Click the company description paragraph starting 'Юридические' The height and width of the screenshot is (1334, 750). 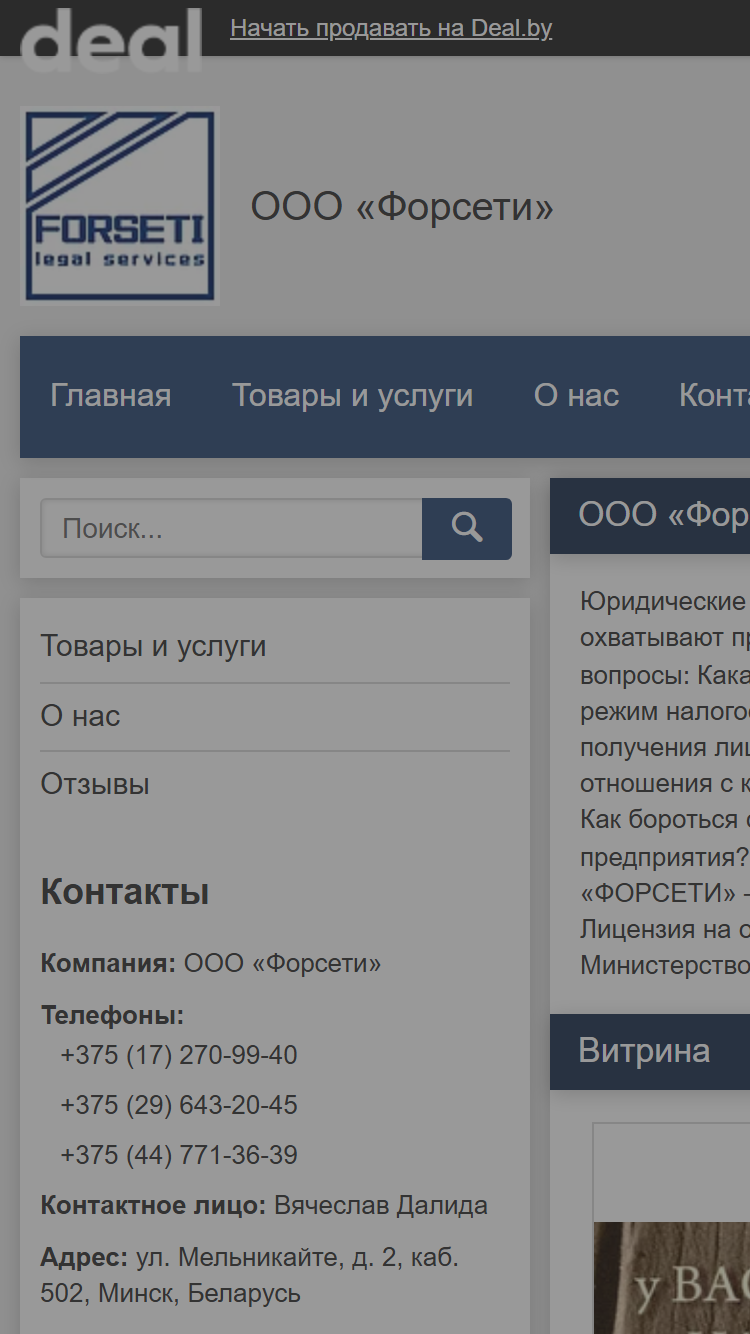click(x=665, y=783)
